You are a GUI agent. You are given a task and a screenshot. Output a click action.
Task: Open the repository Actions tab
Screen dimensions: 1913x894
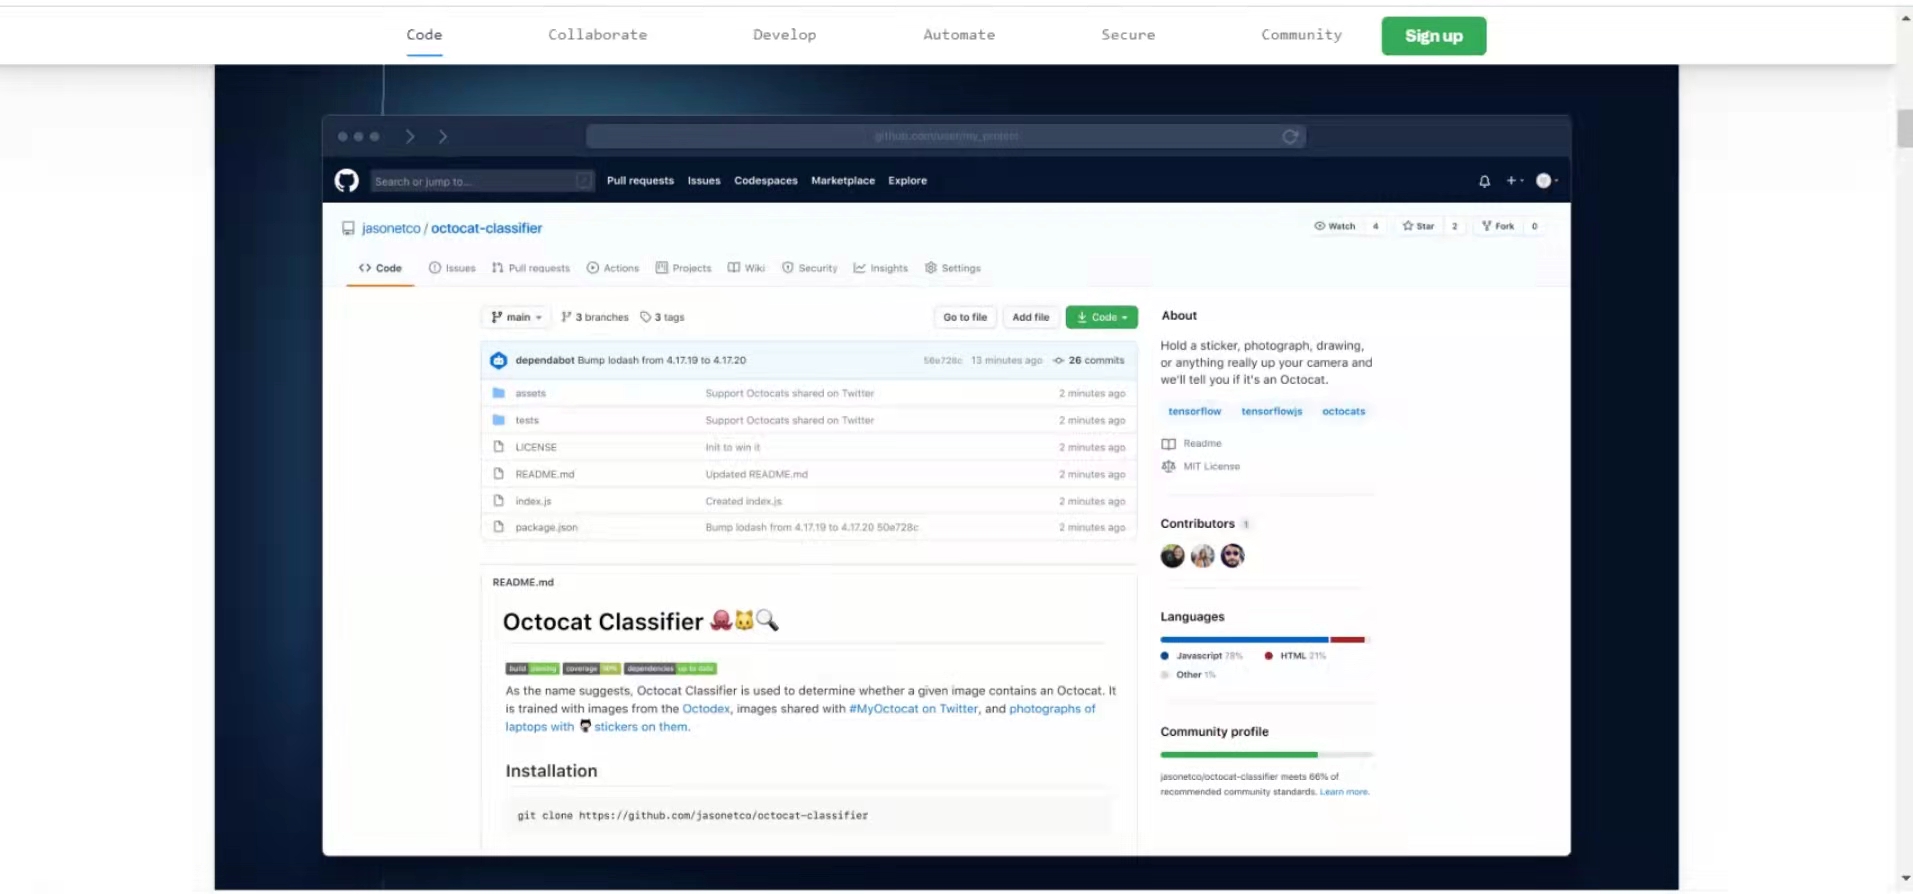click(613, 268)
